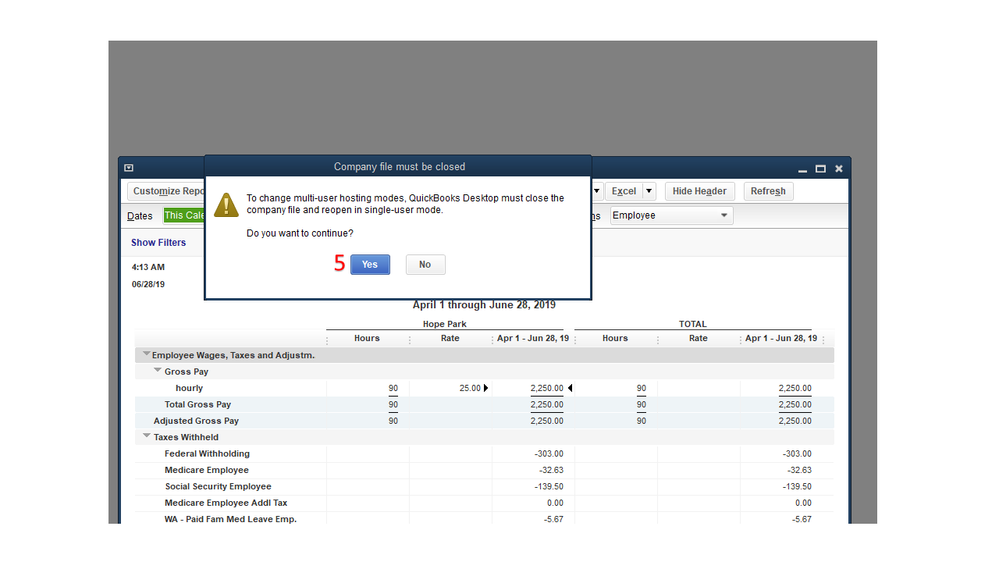This screenshot has height=562, width=999.
Task: Click Hope Park Federal Withholding amount -303.00
Action: tap(549, 454)
